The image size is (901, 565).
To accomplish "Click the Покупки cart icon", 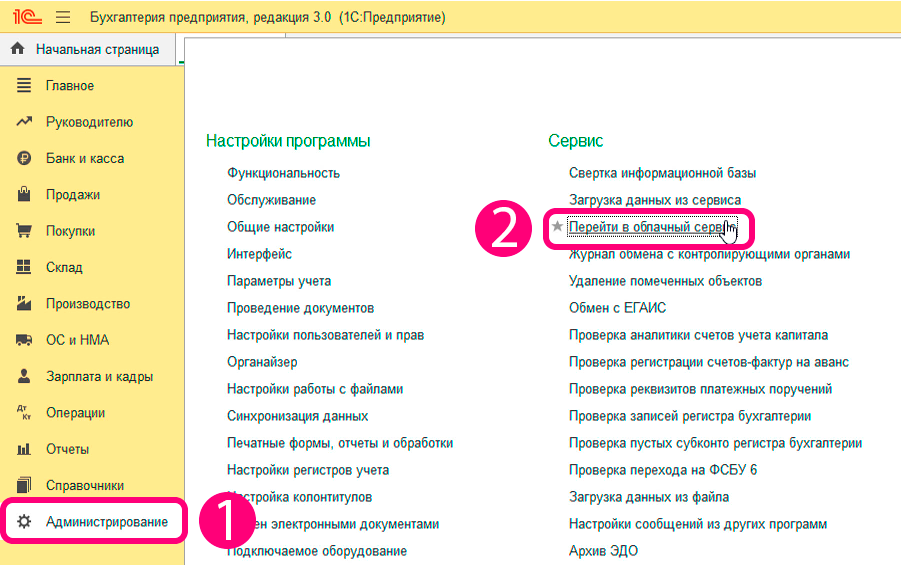I will [x=24, y=231].
